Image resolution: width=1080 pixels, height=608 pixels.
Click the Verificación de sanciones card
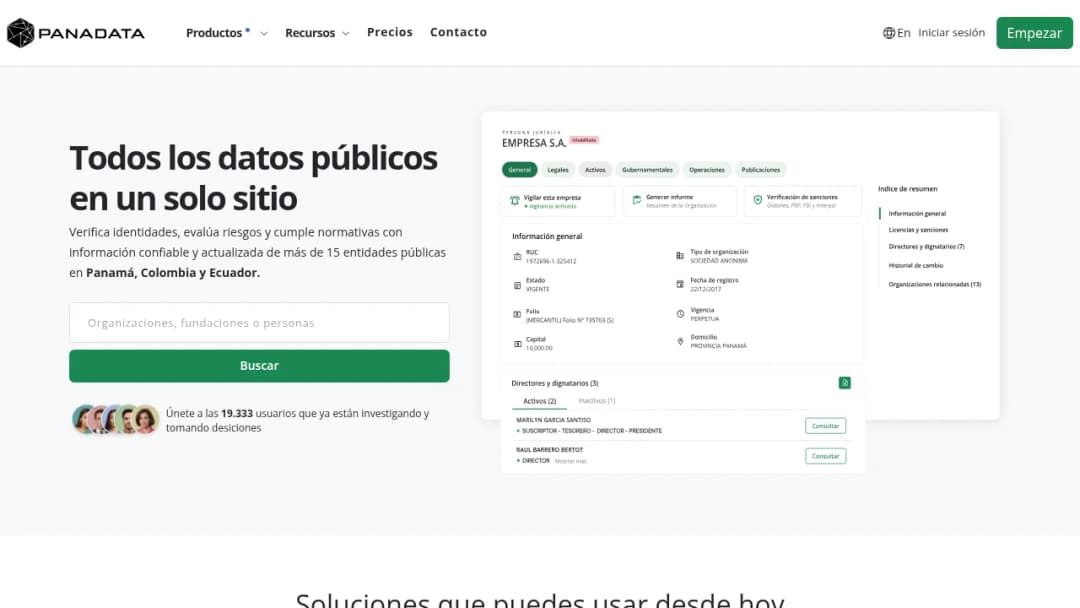[802, 202]
